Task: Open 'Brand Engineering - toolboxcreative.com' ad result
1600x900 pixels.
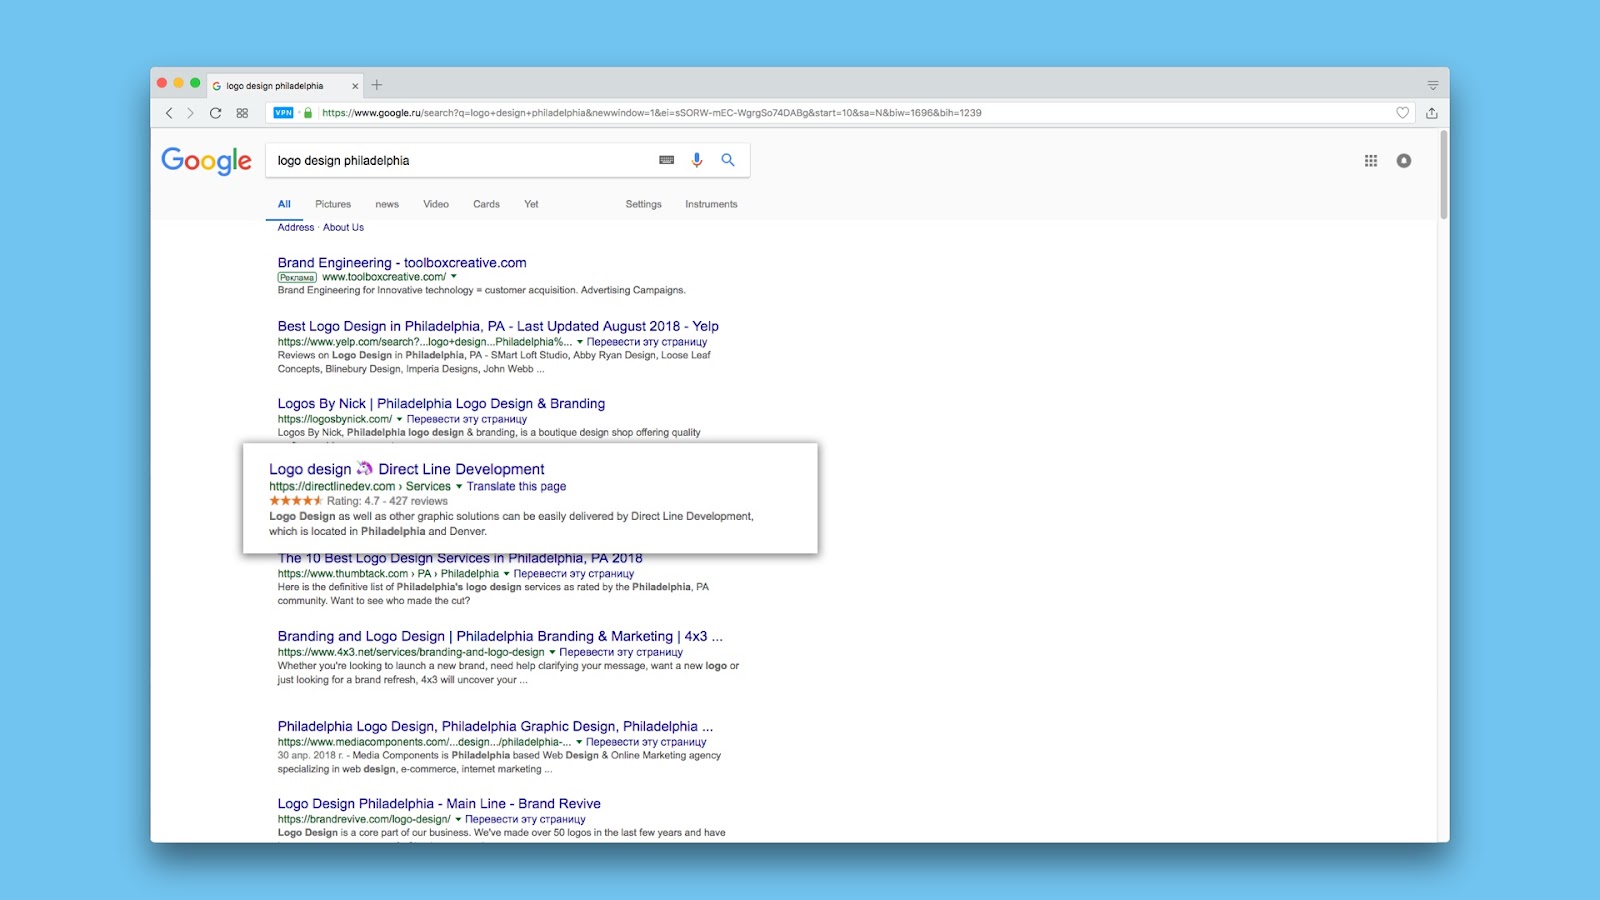Action: click(402, 263)
